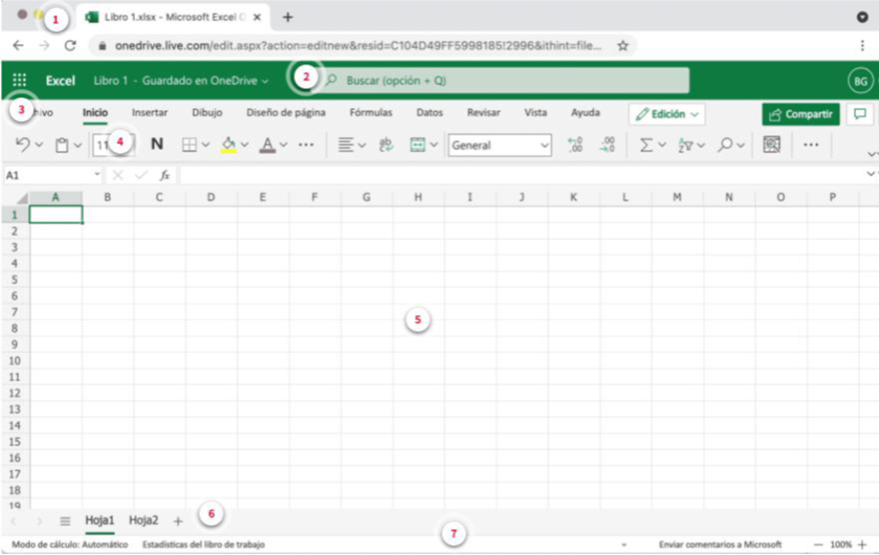Expand the General number format dropdown
Viewport: 879px width, 555px height.
point(544,145)
